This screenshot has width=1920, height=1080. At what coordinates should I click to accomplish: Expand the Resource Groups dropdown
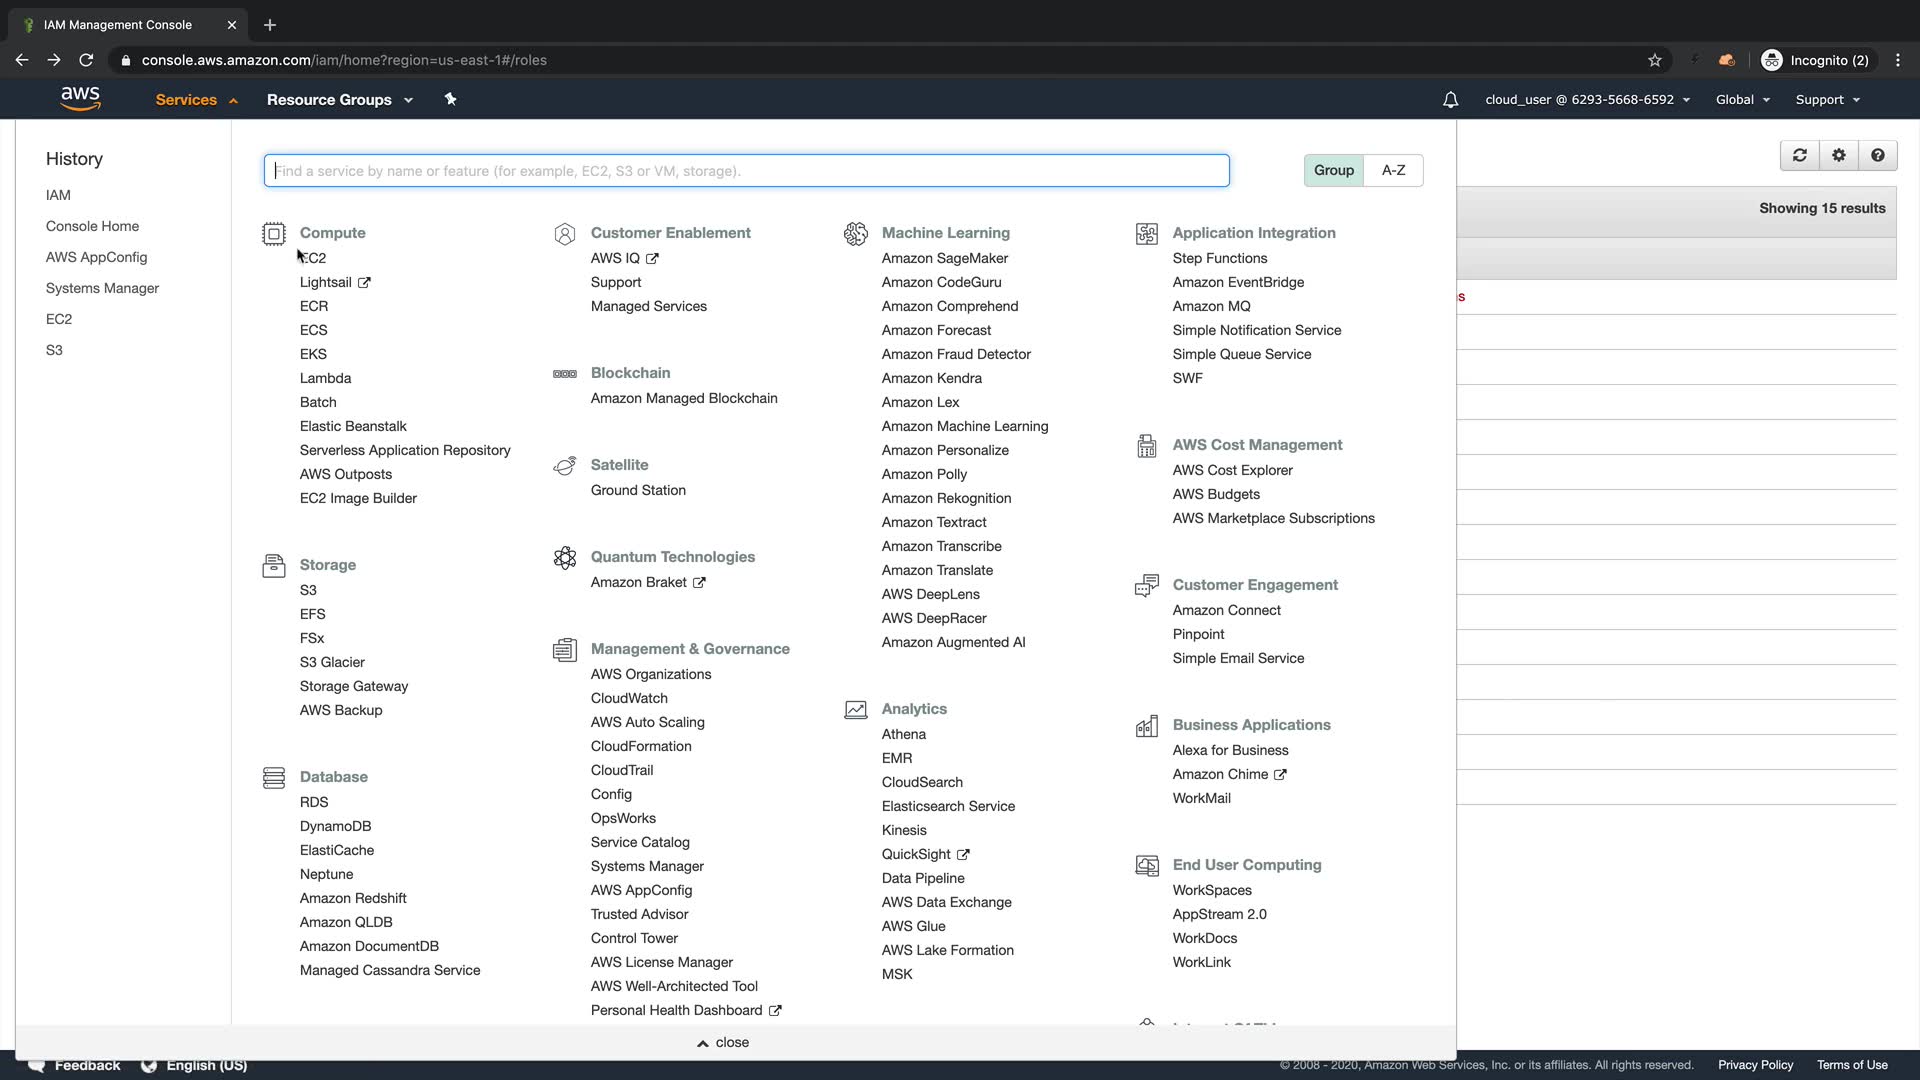tap(339, 100)
